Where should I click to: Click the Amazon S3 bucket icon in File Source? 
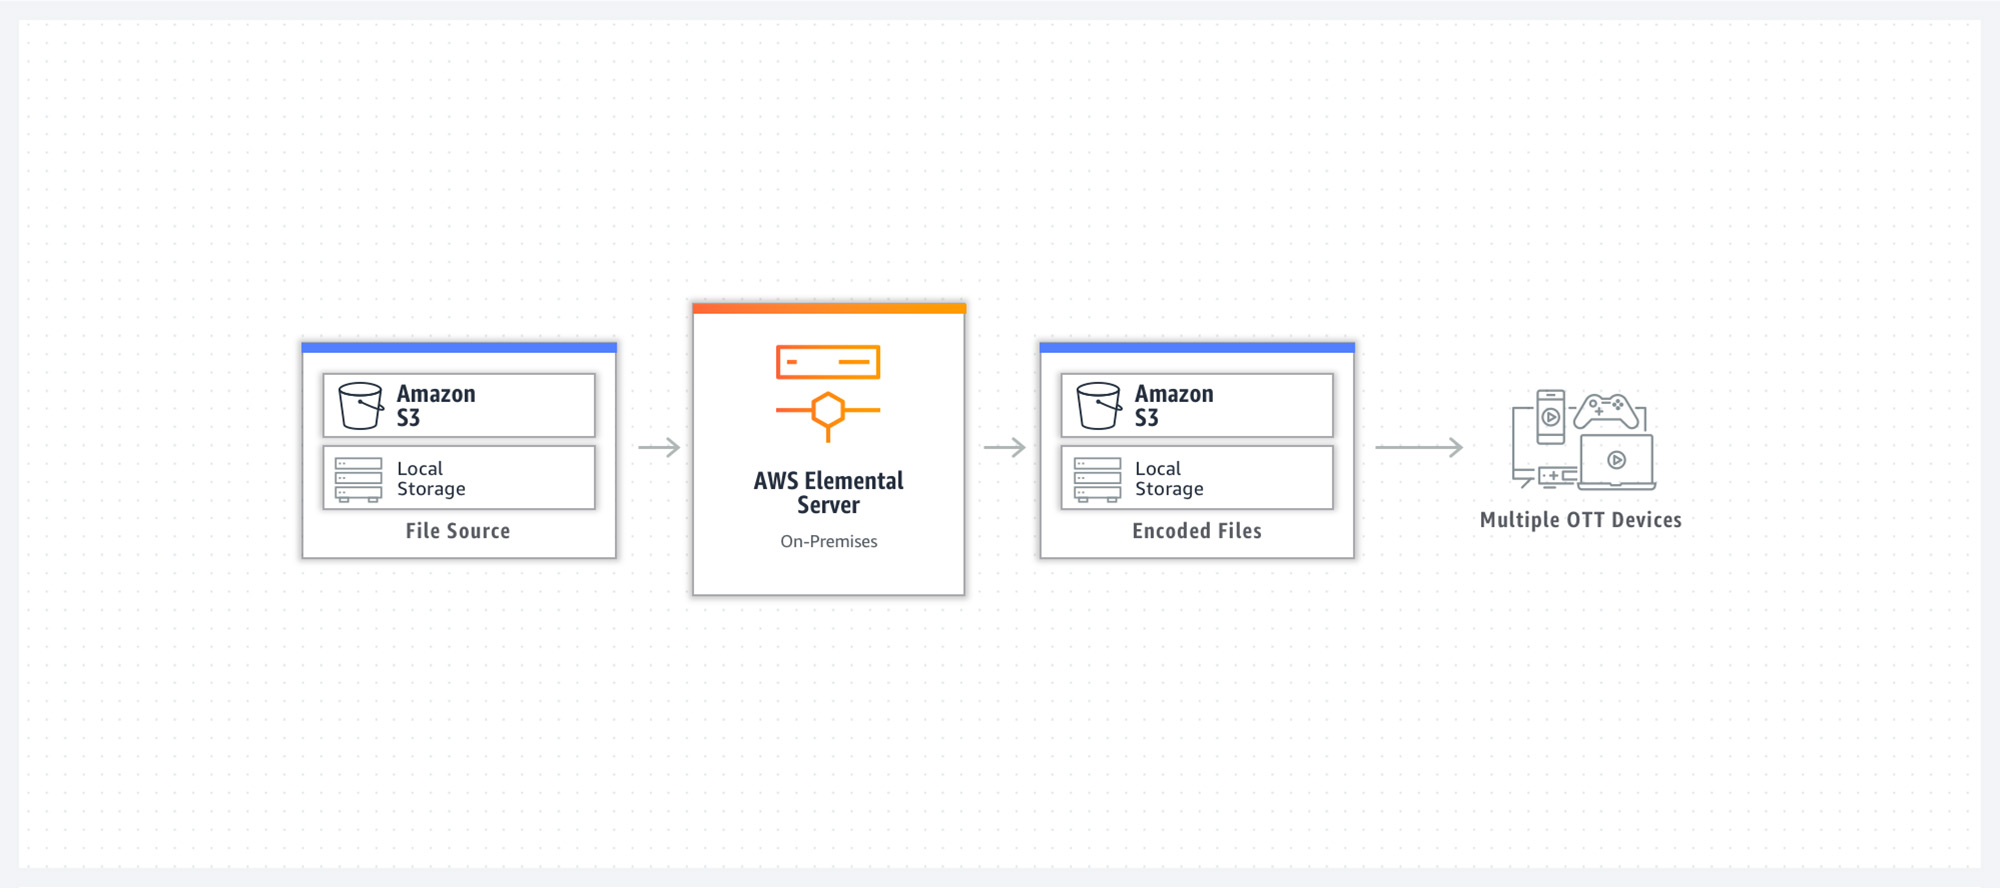click(x=360, y=406)
